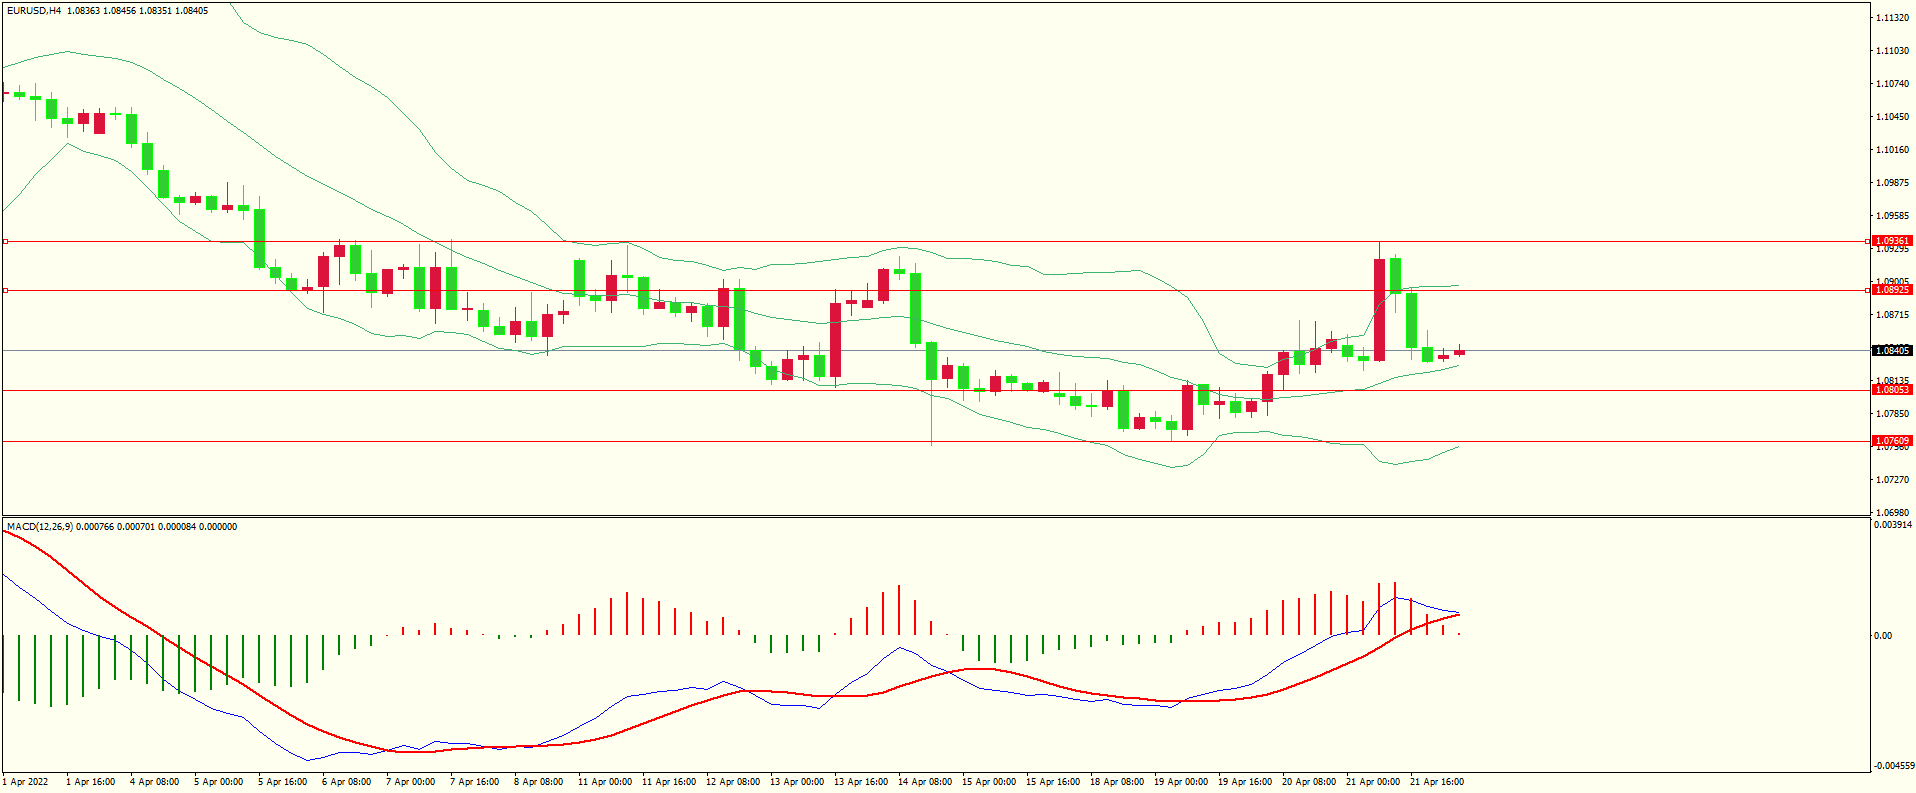
Task: Select the red horizontal line at 1.08053
Action: 936,391
